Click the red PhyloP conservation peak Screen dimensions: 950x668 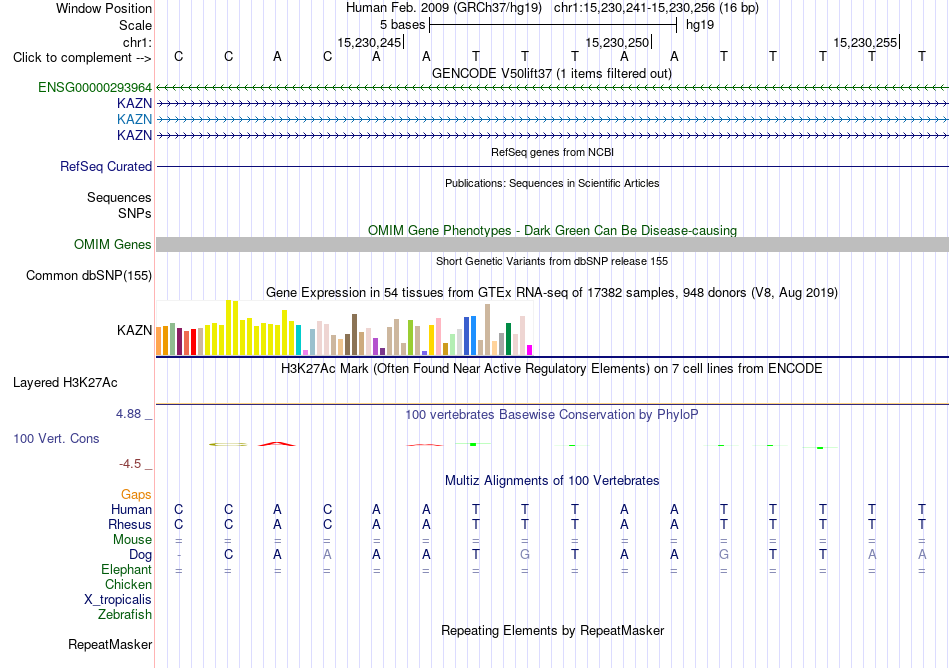277,444
